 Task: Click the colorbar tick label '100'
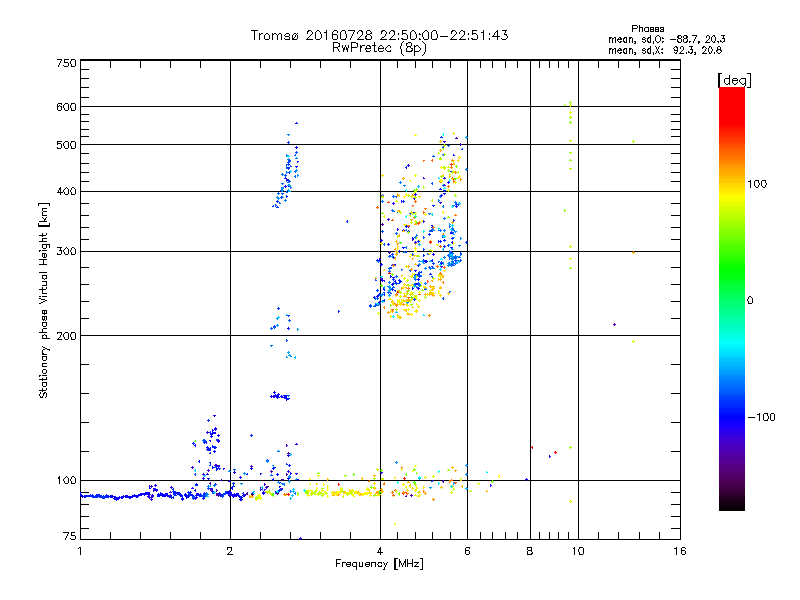click(757, 184)
